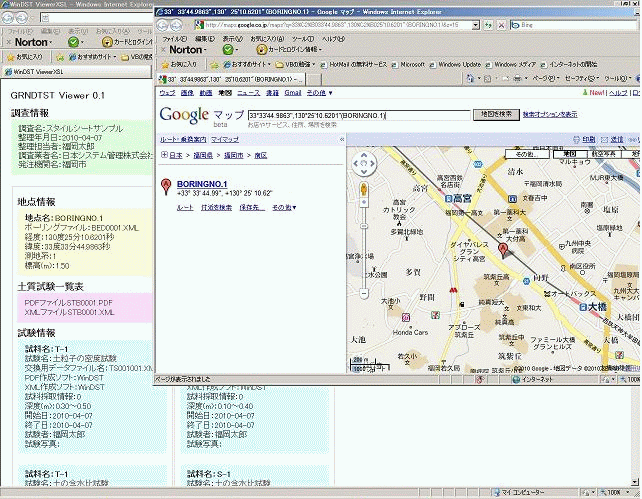Screen dimensions: 642x499
Task: Click 福岡市 breadcrumb link
Action: [x=233, y=155]
